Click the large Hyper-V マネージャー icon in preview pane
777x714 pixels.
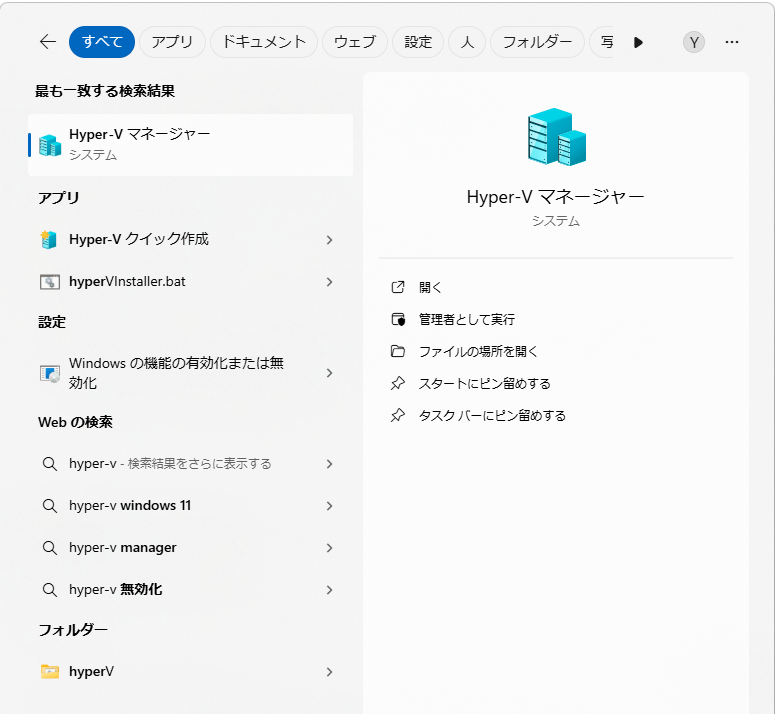point(556,137)
